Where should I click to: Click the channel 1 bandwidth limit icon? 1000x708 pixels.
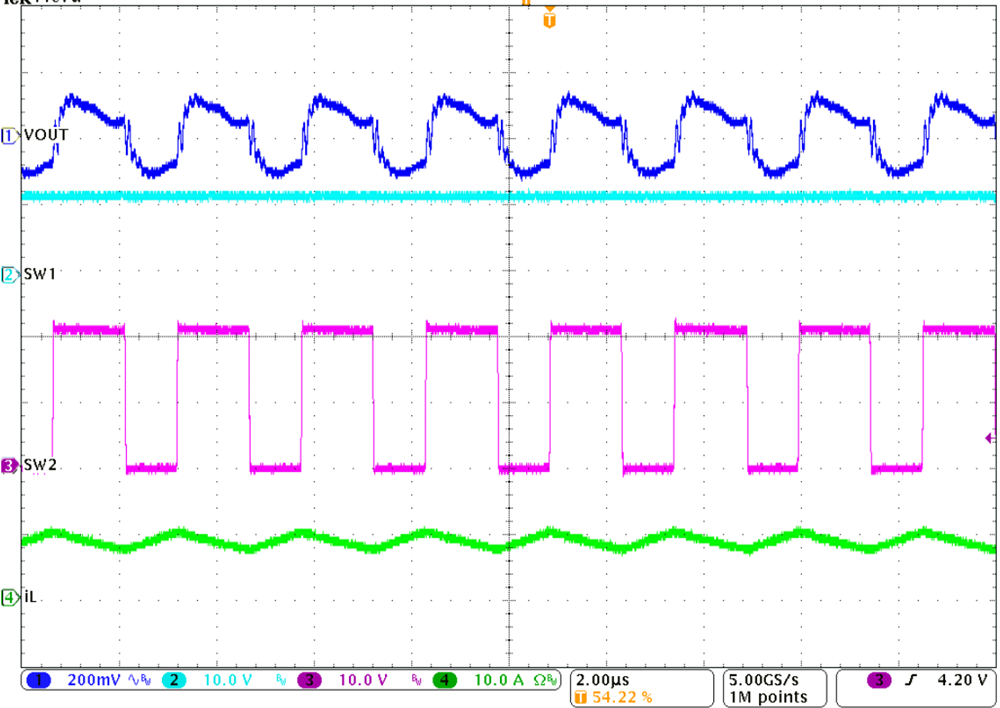coord(145,678)
